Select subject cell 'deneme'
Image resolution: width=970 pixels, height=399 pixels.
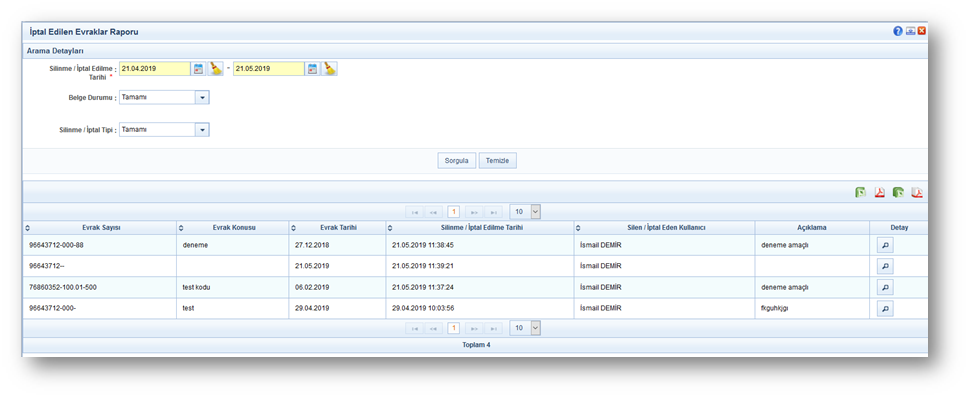(x=233, y=245)
